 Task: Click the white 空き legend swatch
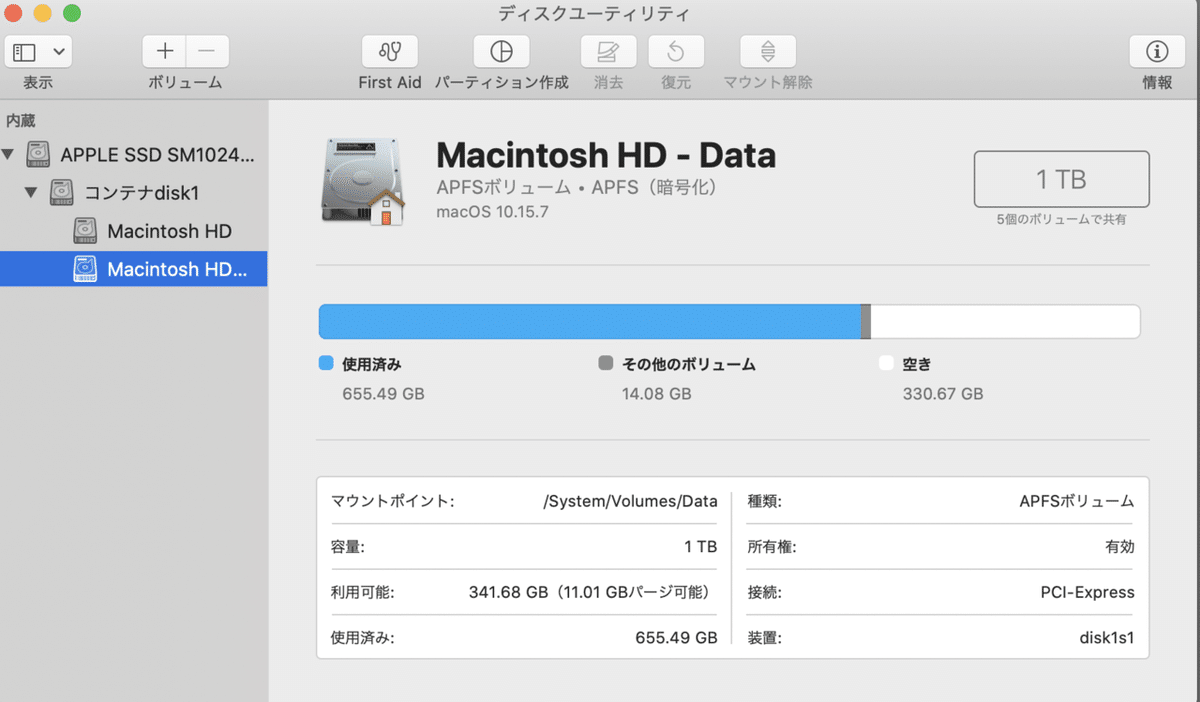[x=885, y=364]
